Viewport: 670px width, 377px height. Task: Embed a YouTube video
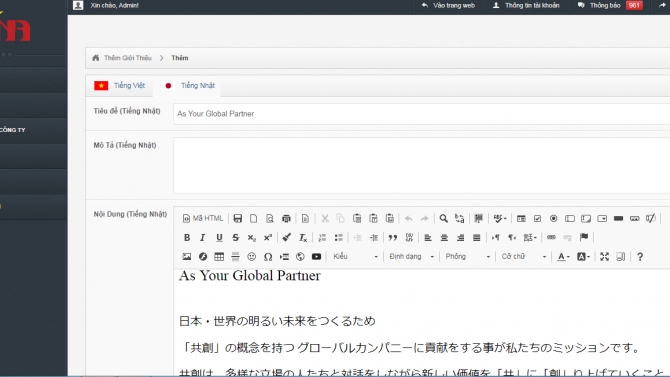(316, 256)
